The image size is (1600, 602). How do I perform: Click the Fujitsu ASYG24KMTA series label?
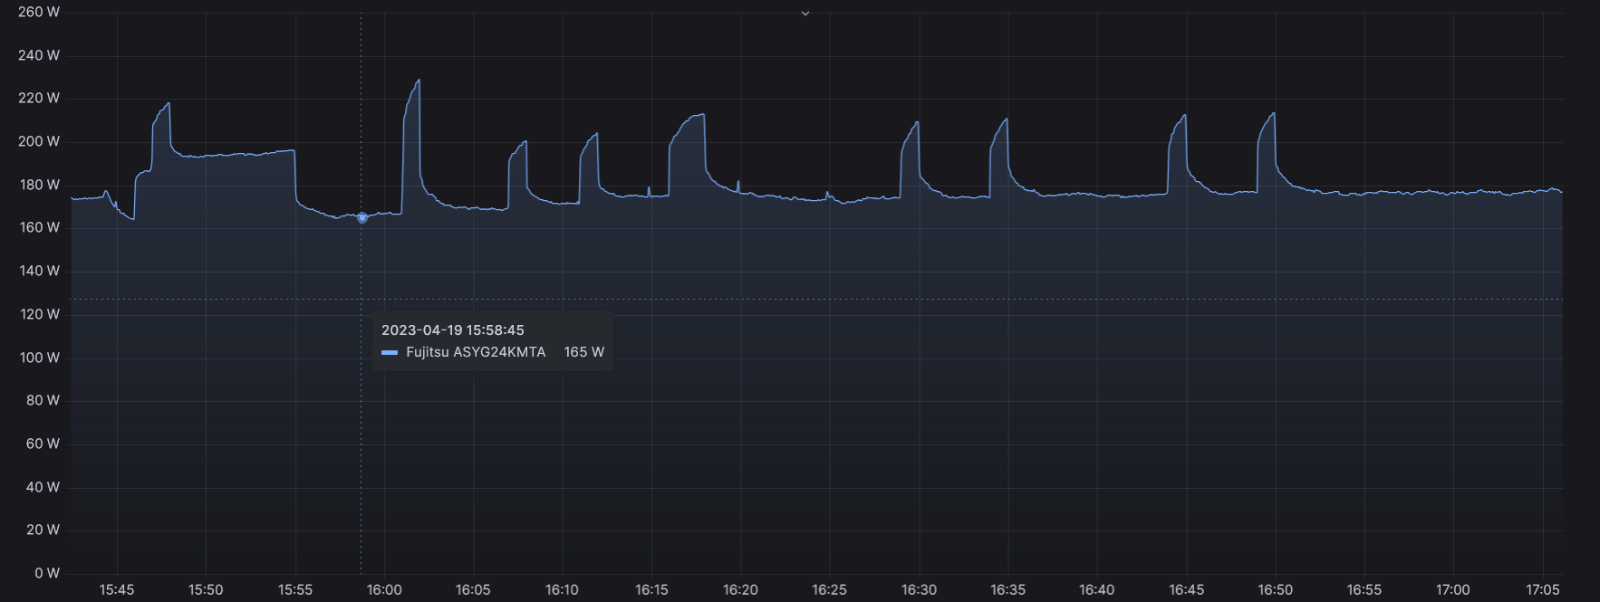pyautogui.click(x=476, y=352)
